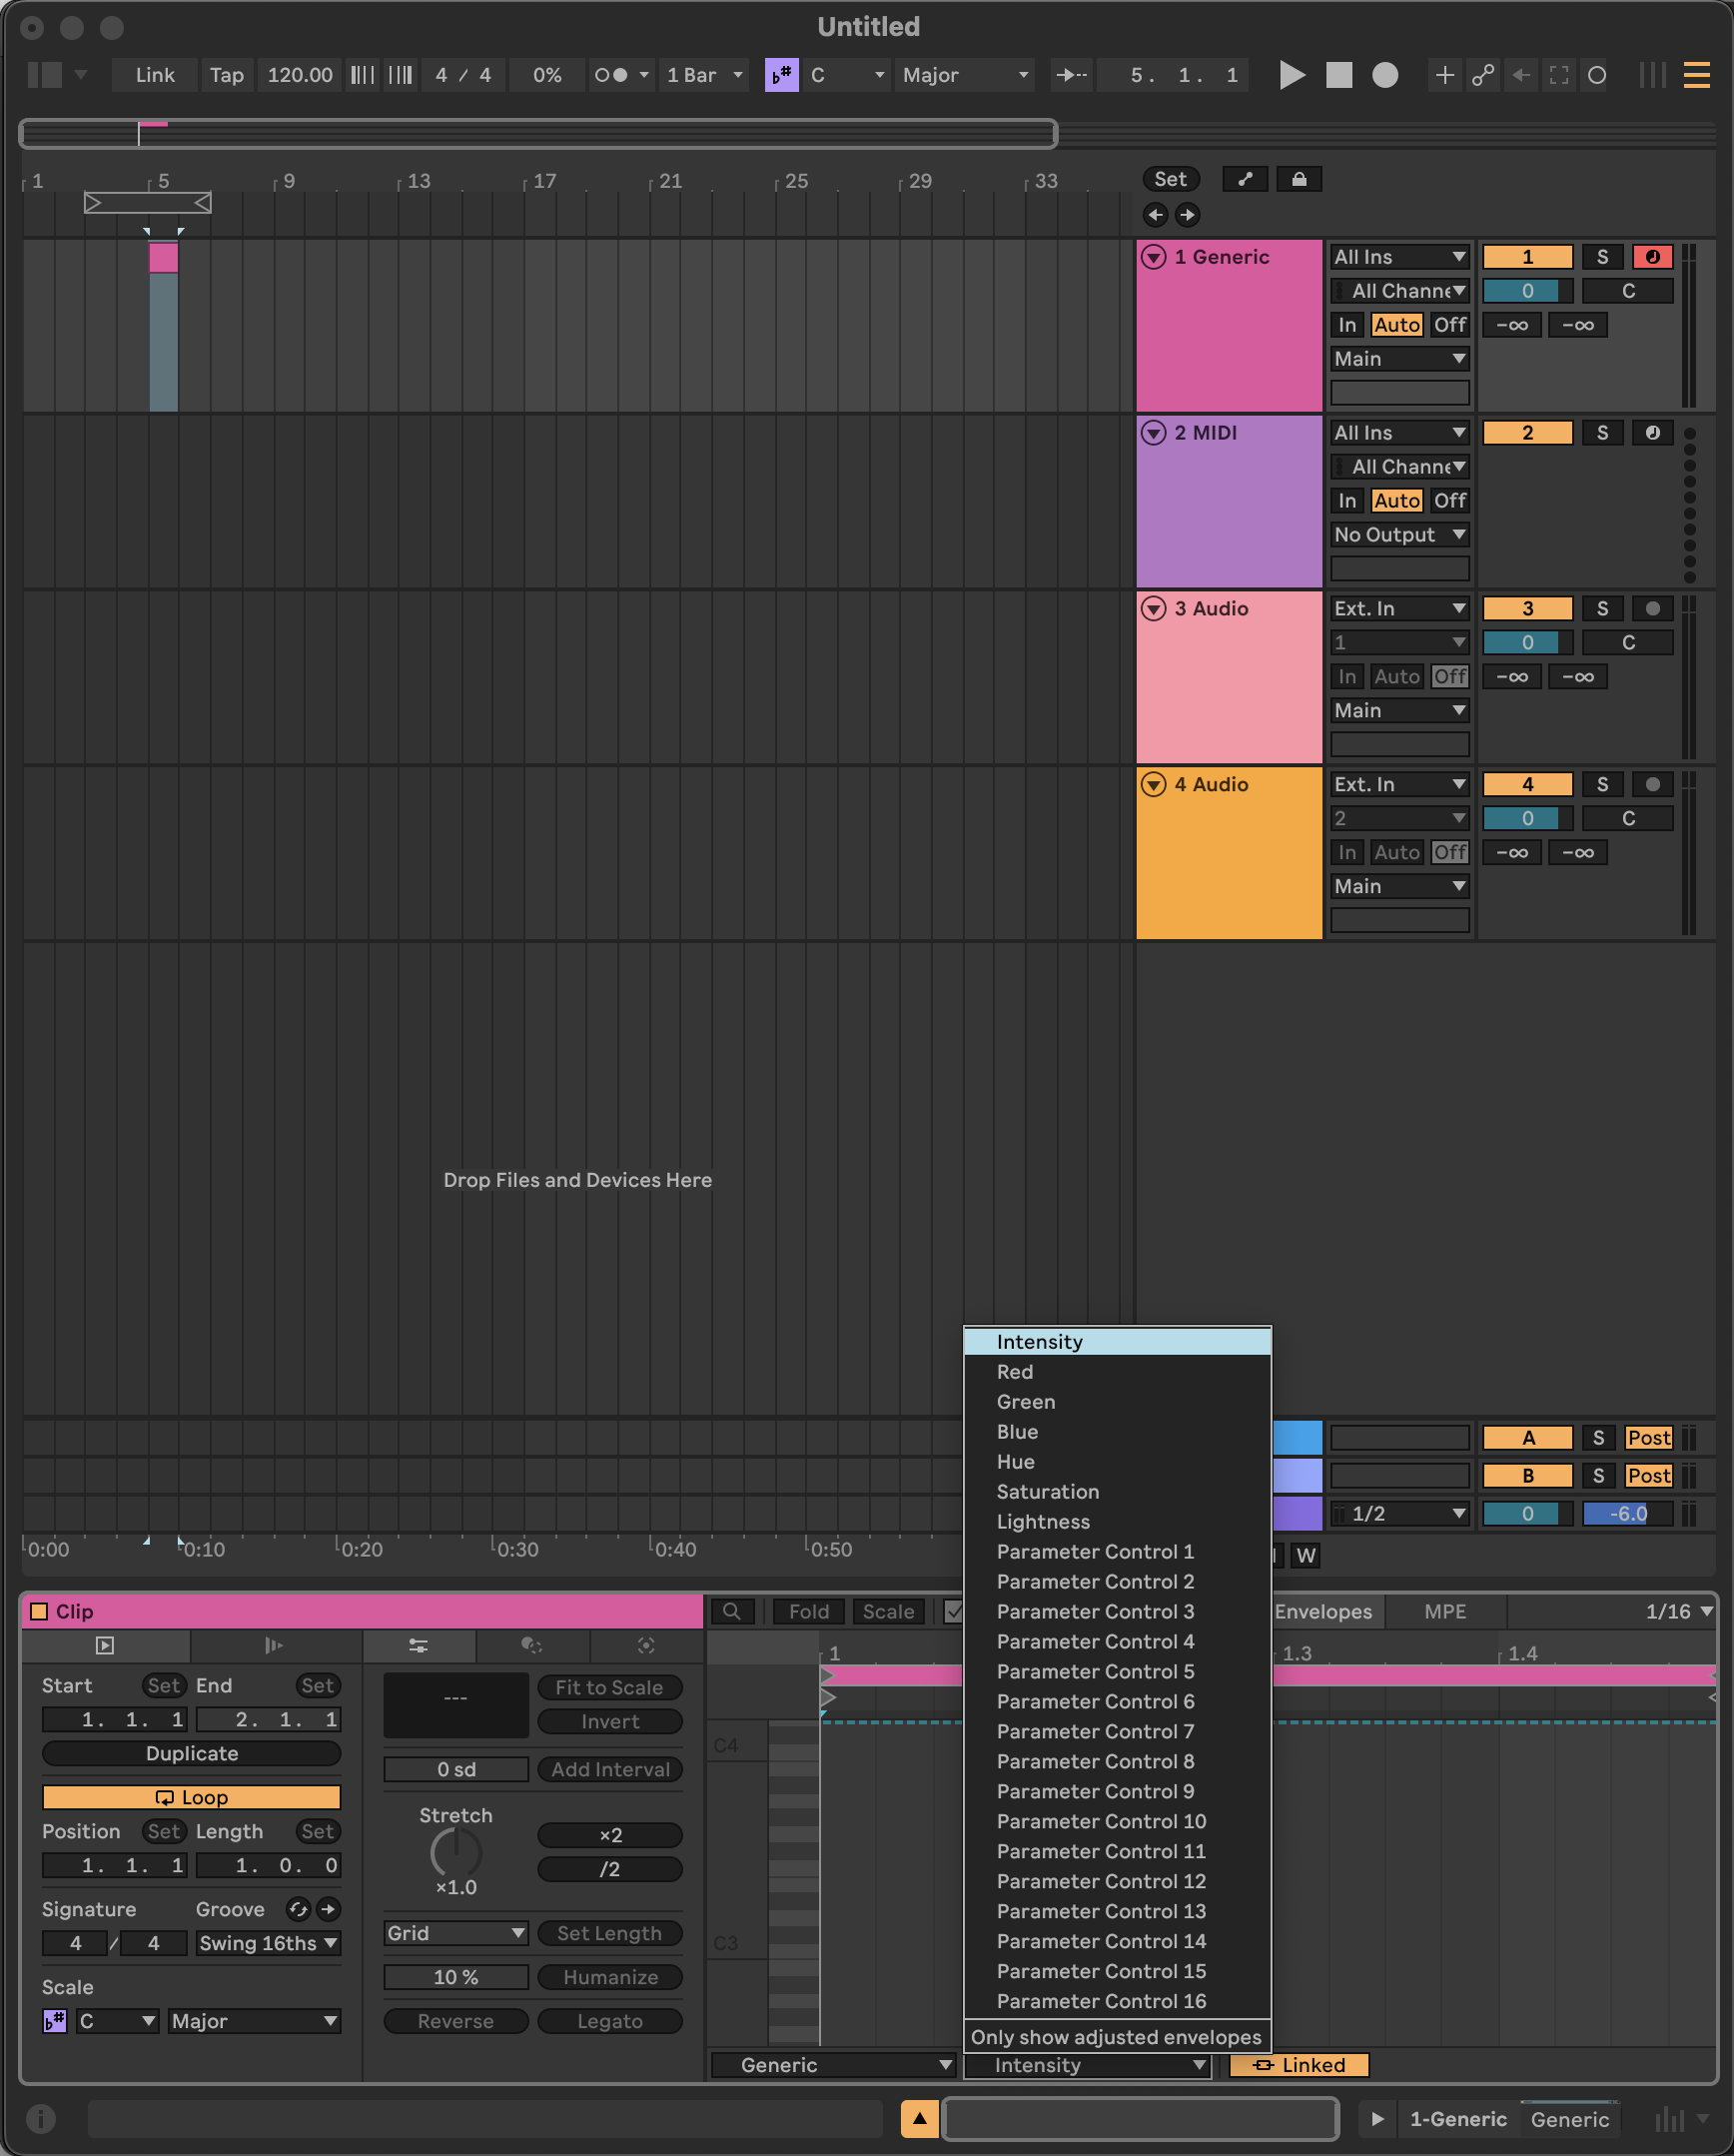Screen dimensions: 1734x2156
Task: Click the orange detail view toggle triangle
Action: point(919,2118)
